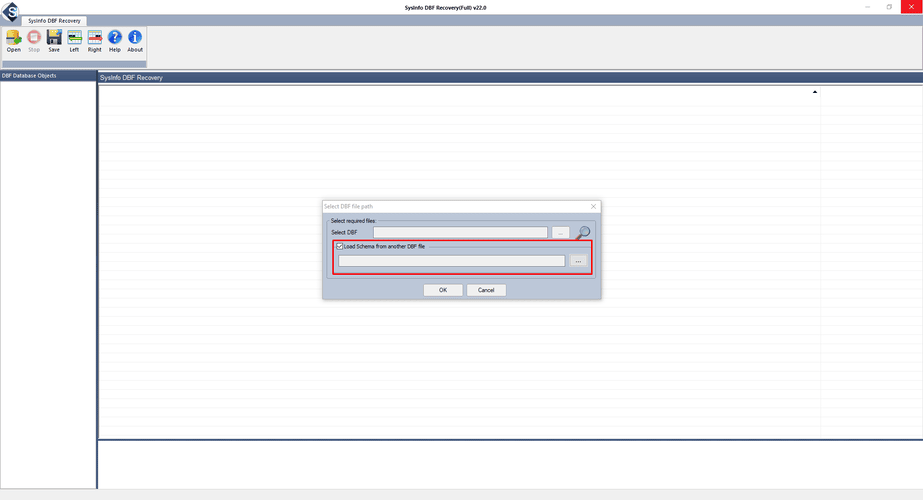This screenshot has width=923, height=500.
Task: Open Help from the toolbar
Action: pyautogui.click(x=115, y=41)
